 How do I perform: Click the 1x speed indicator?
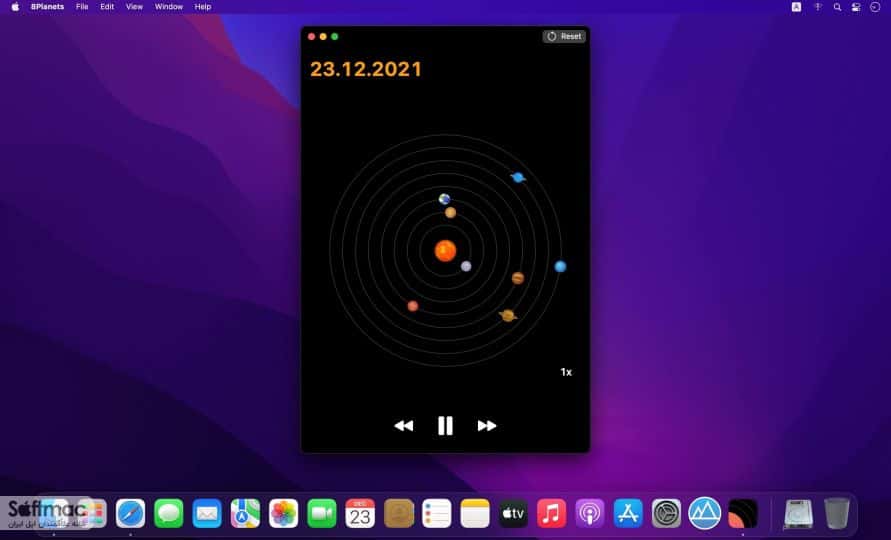566,372
